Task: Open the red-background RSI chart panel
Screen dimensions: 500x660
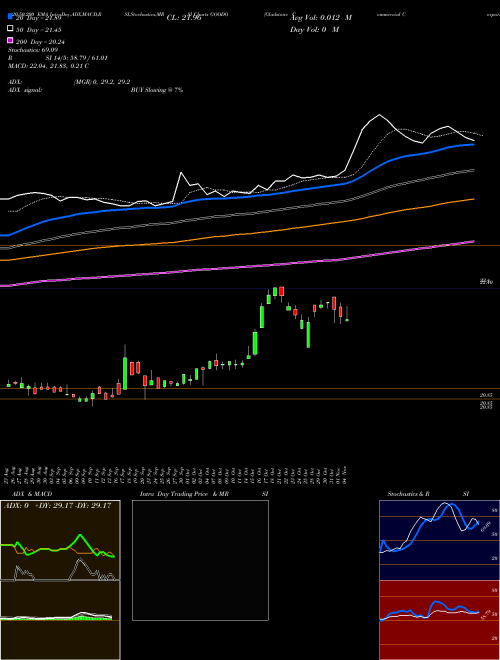Action: point(439,620)
